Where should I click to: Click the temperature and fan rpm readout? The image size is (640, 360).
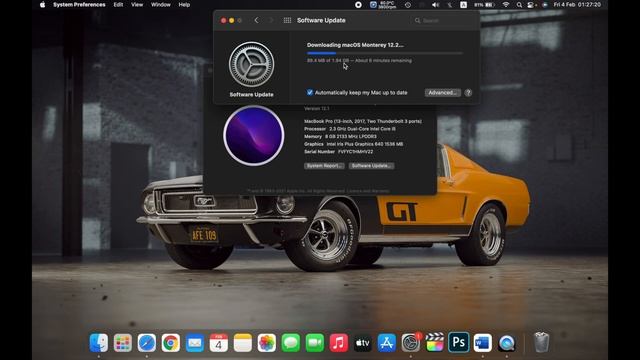387,4
